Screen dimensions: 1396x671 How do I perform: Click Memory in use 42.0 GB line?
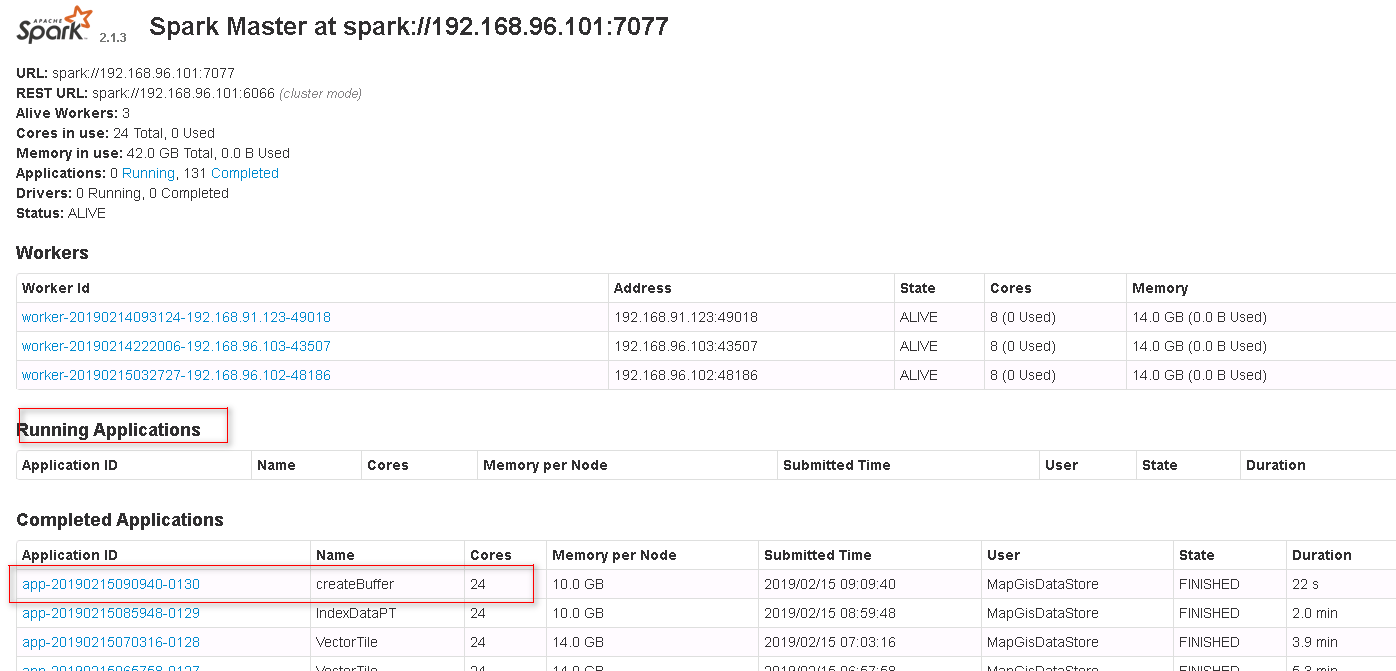pos(153,153)
